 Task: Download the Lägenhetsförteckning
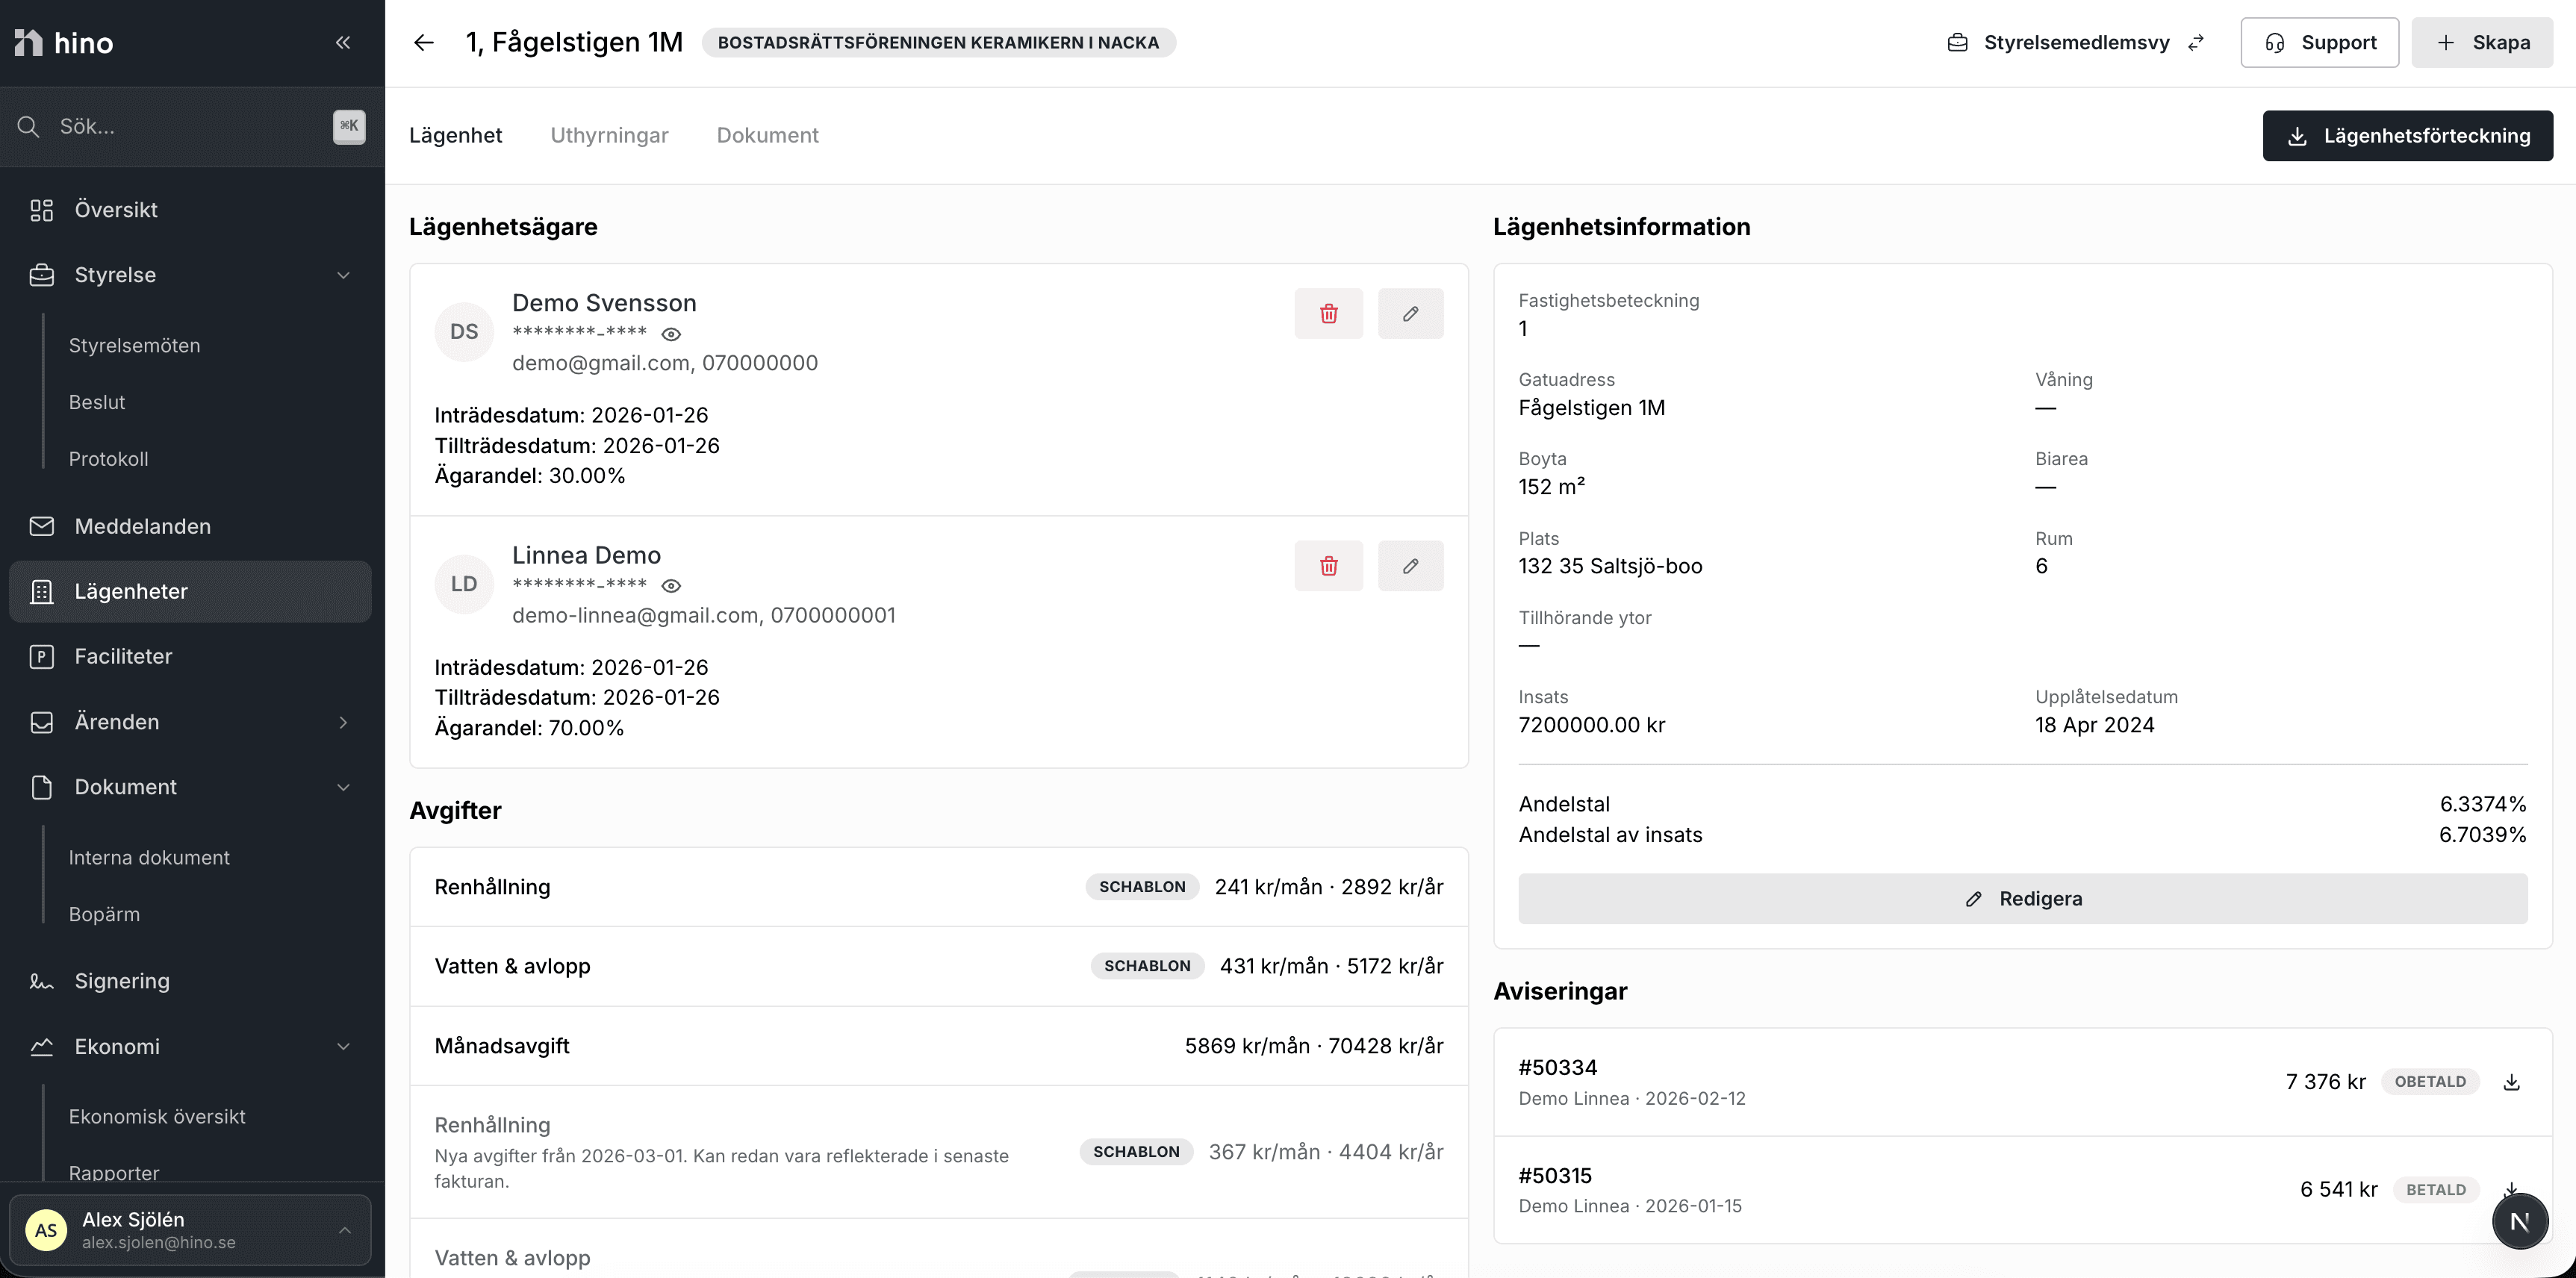tap(2407, 136)
